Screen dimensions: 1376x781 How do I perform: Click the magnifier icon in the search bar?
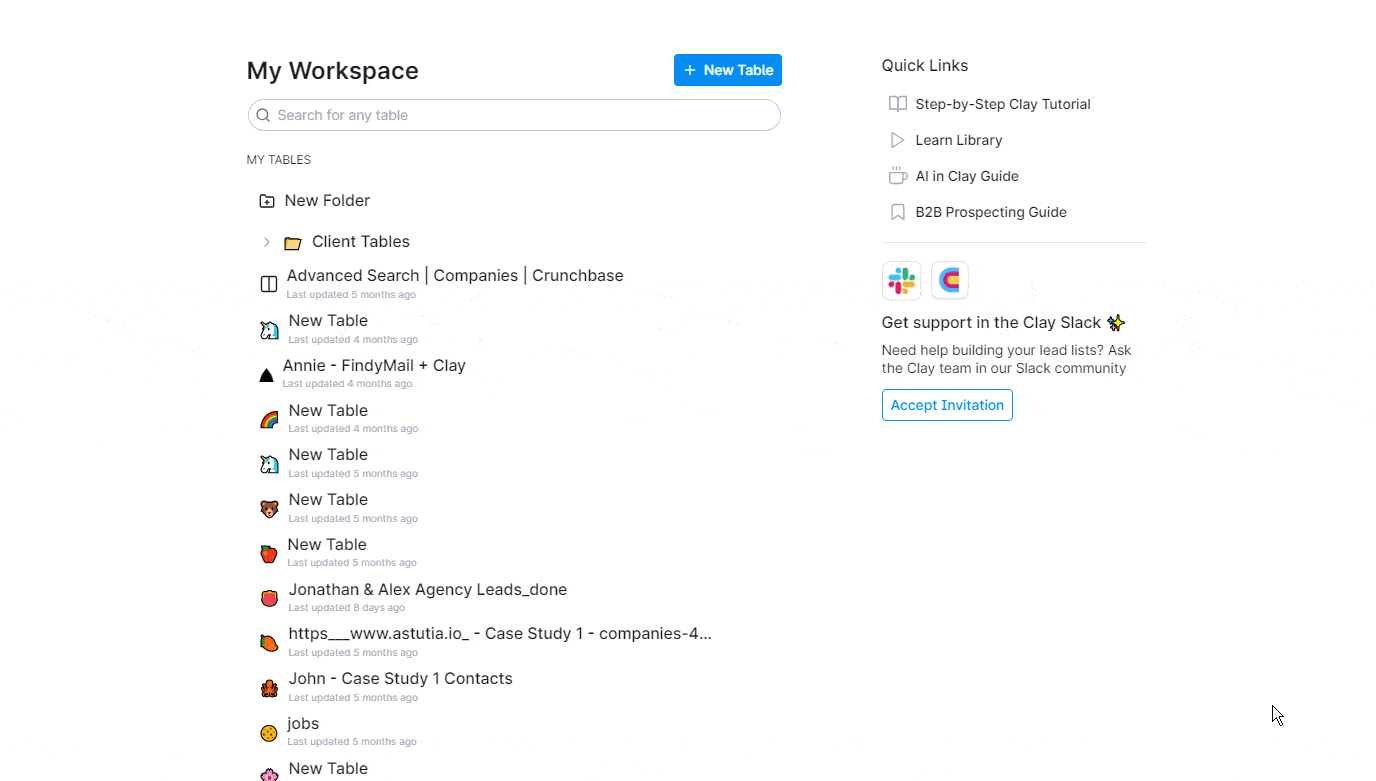pyautogui.click(x=263, y=115)
